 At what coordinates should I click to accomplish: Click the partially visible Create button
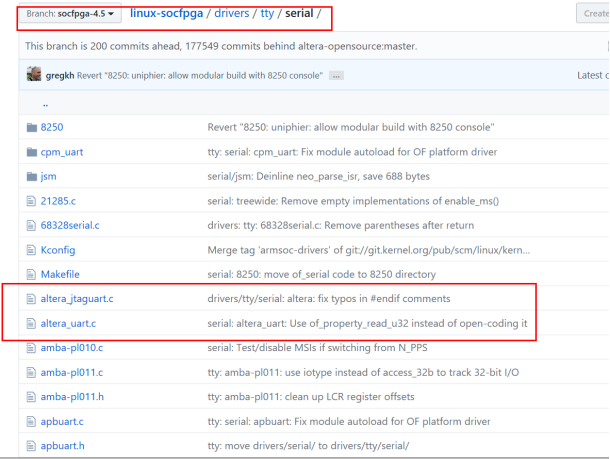point(593,13)
